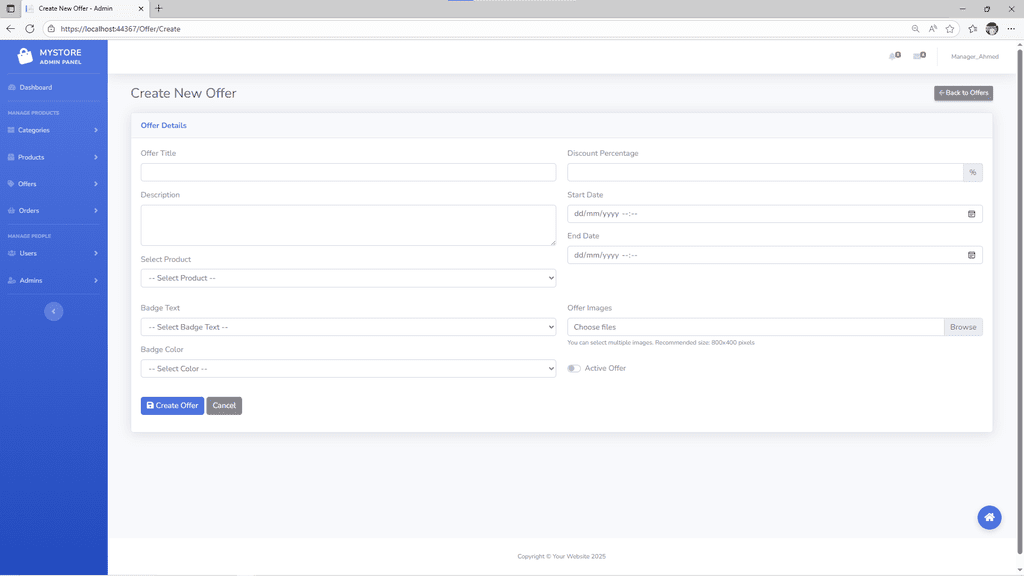Click the Description text area
This screenshot has width=1024, height=576.
pos(348,225)
